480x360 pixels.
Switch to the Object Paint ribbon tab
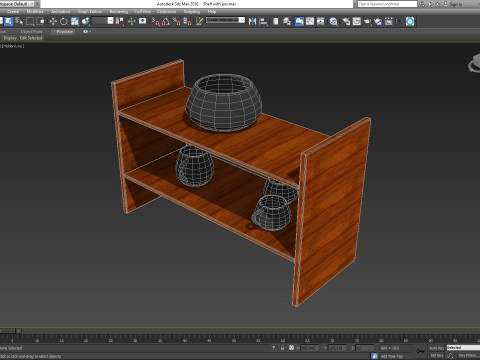click(x=31, y=32)
